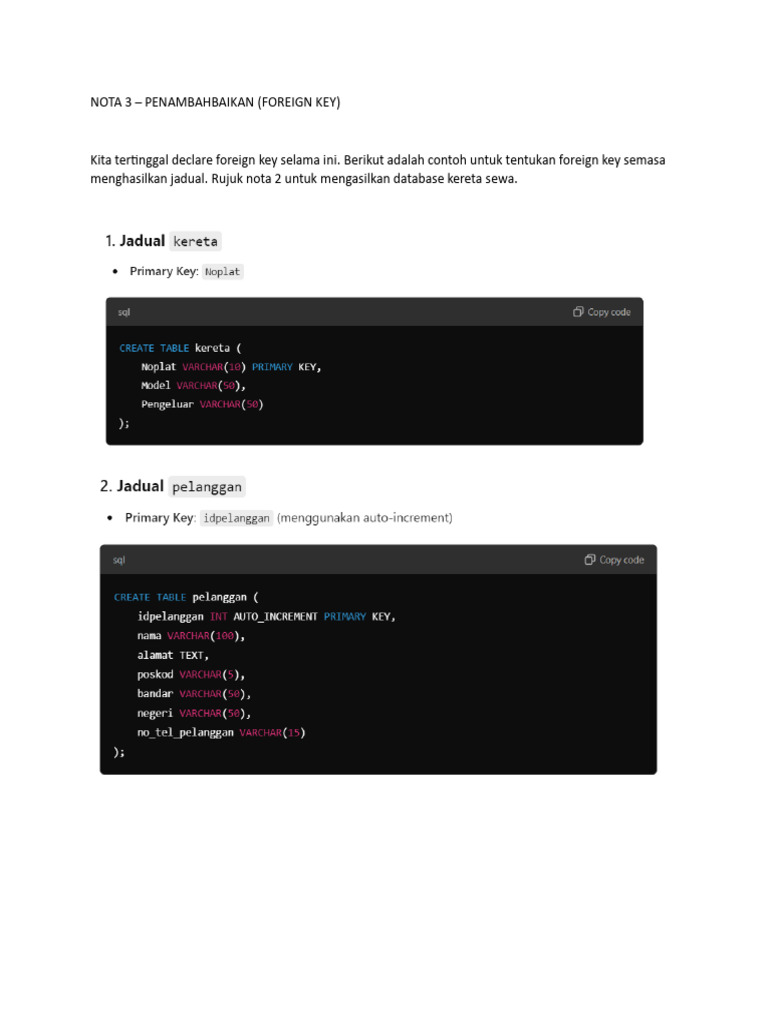Click the copy icon in the pelanggan code block

[590, 560]
